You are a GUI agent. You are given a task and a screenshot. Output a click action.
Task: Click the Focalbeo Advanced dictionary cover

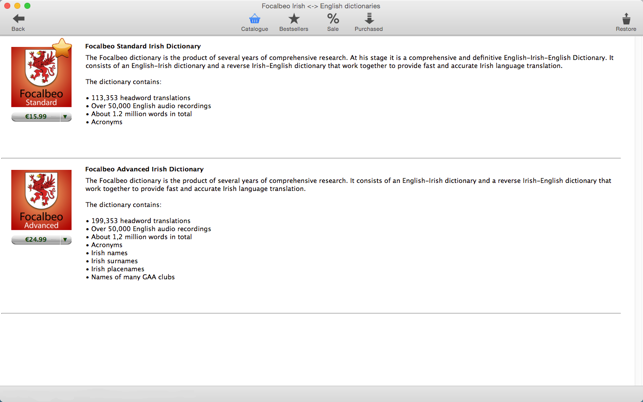(x=41, y=200)
